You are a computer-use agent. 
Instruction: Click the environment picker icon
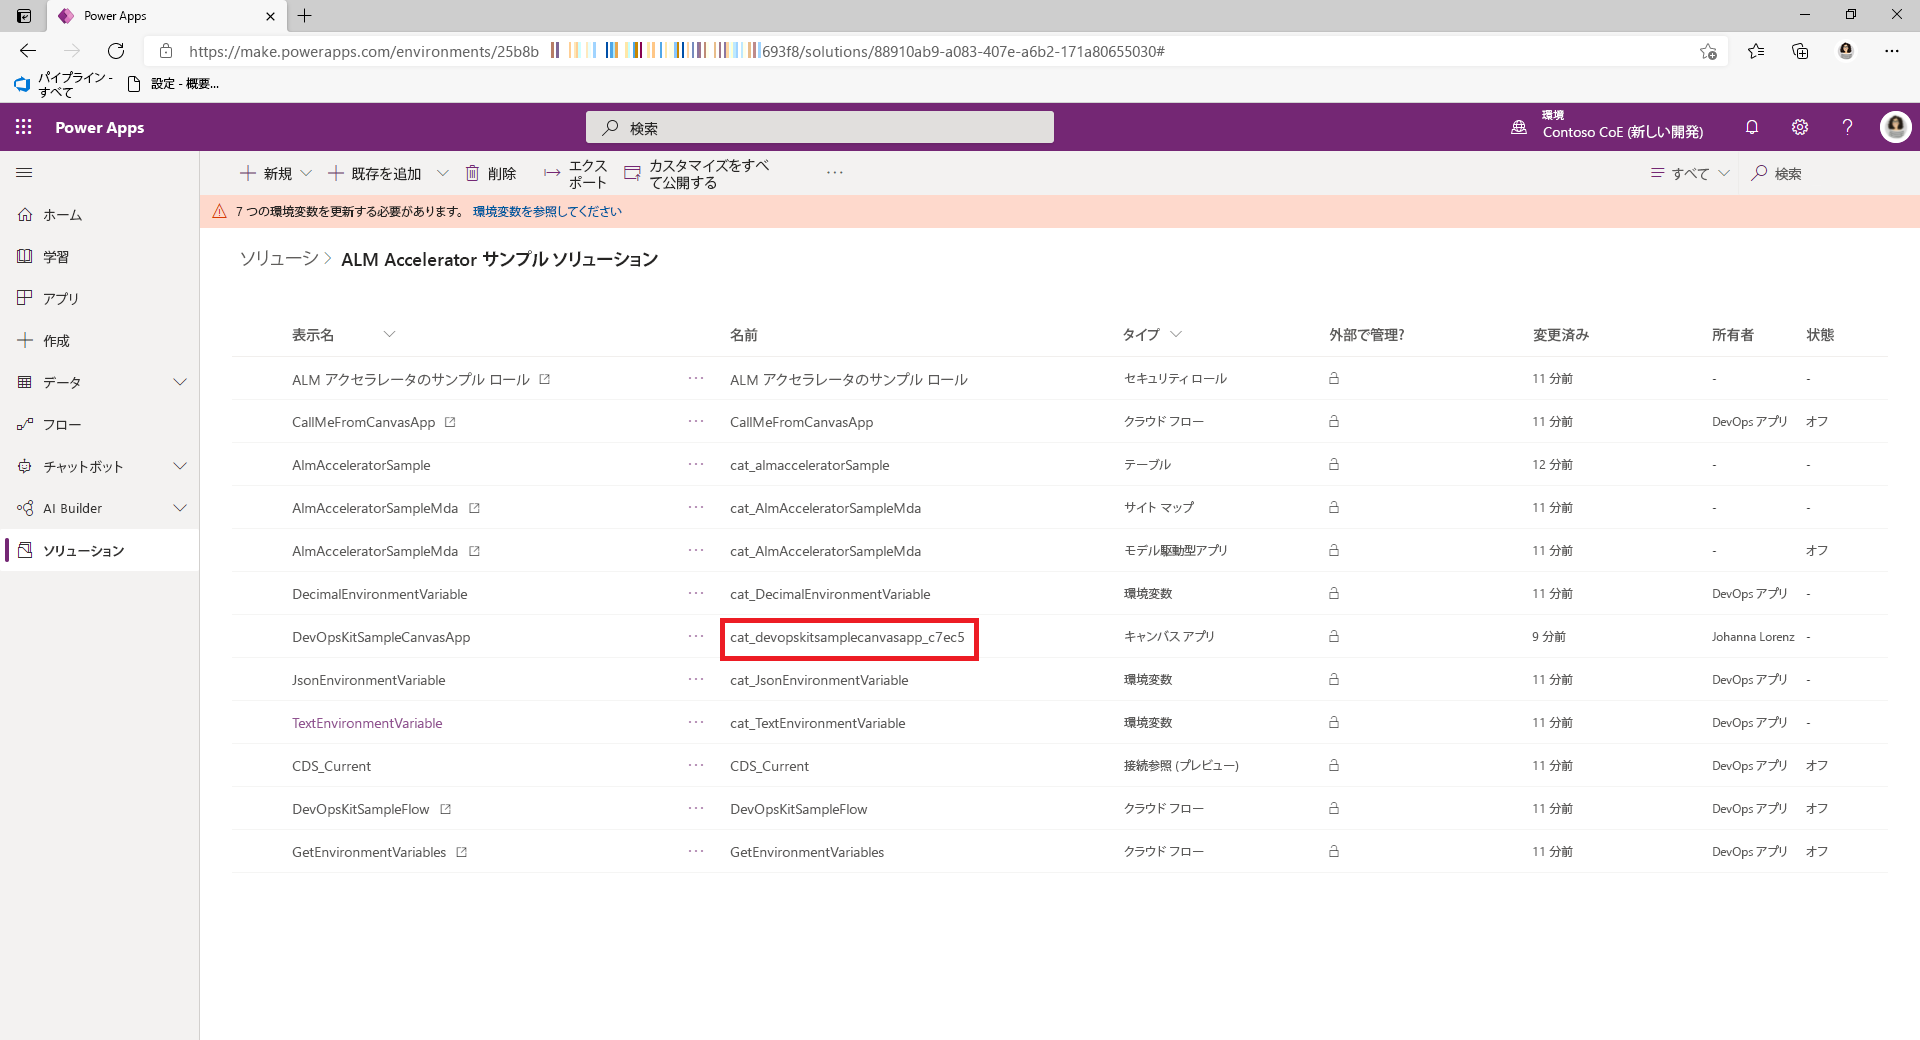1519,127
